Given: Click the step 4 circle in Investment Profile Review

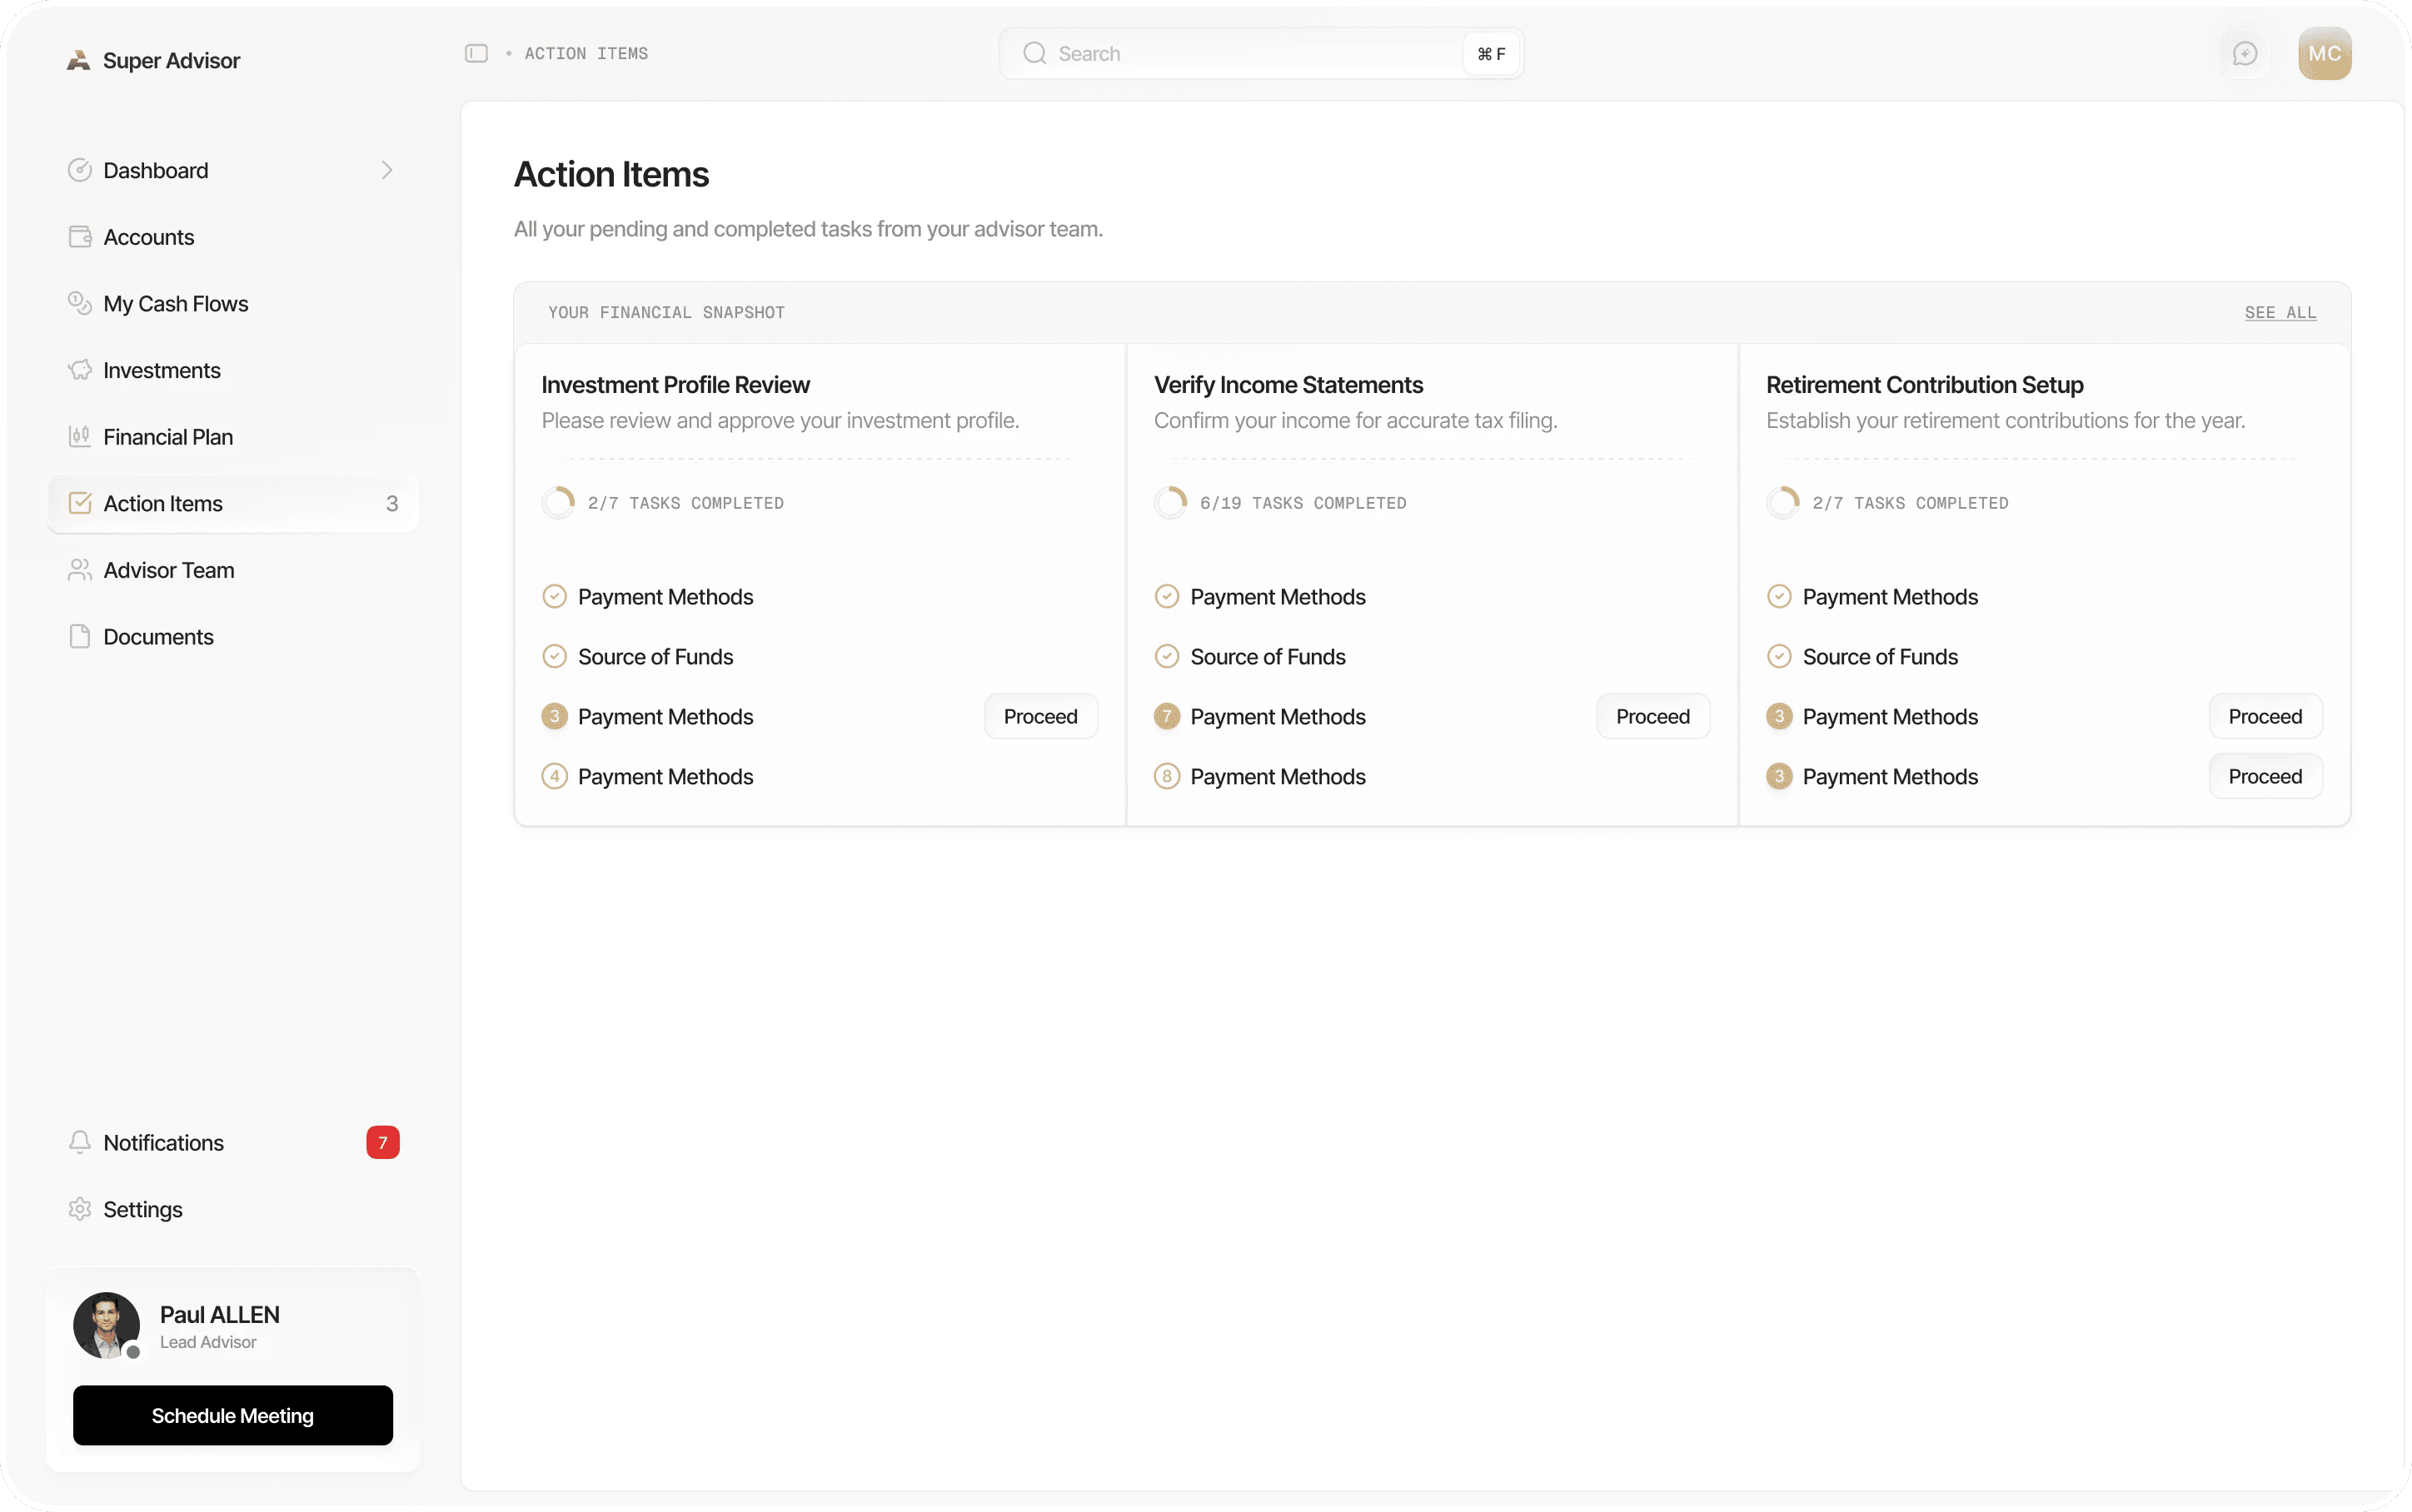Looking at the screenshot, I should pos(555,776).
